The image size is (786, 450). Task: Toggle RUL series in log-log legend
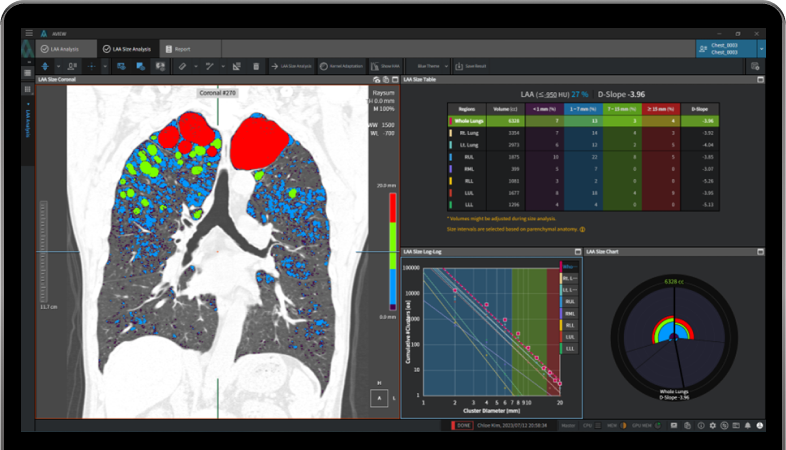coord(569,301)
